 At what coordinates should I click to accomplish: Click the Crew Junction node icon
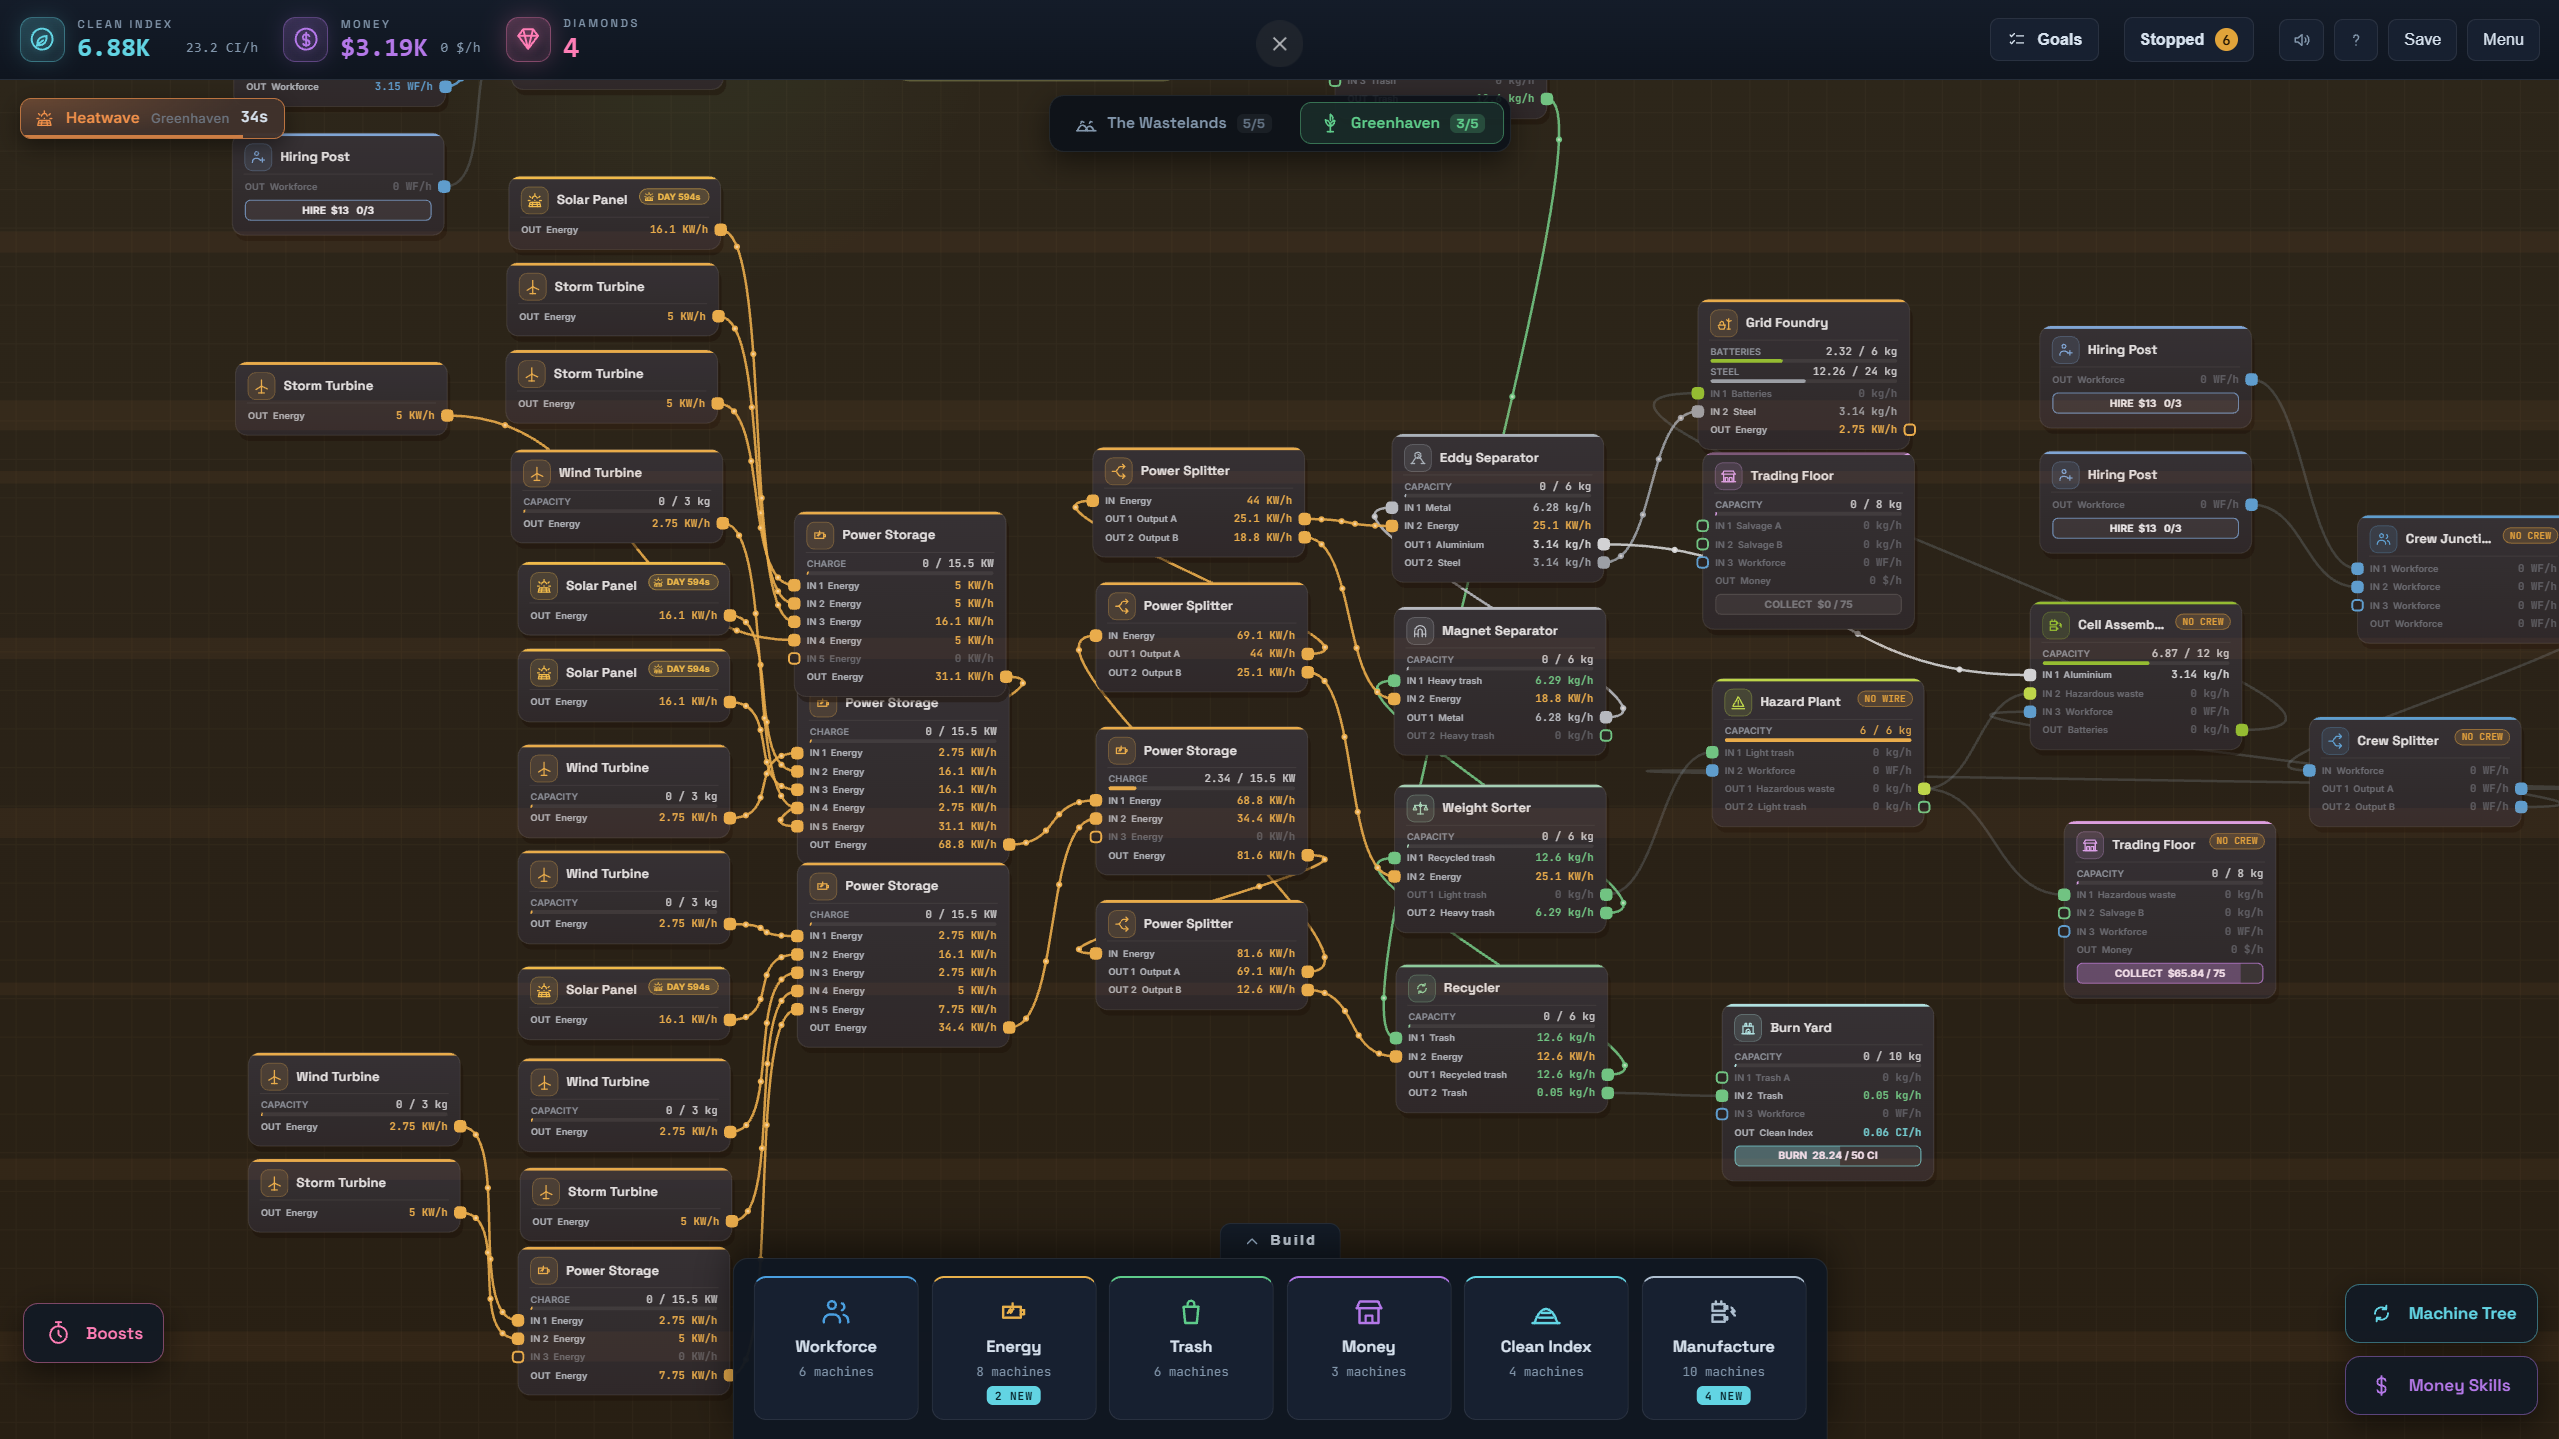click(2384, 539)
